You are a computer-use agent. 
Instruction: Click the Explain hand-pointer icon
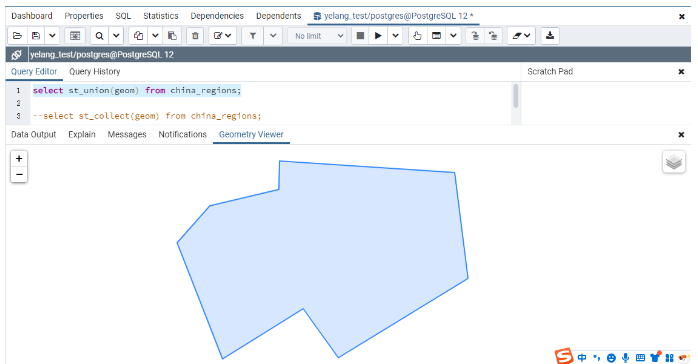[x=417, y=36]
